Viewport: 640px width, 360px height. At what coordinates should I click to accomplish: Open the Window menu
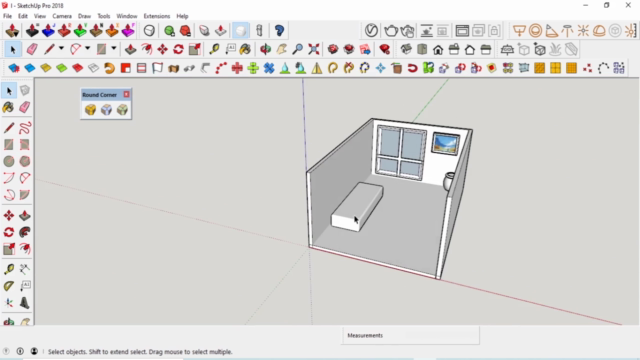(127, 16)
